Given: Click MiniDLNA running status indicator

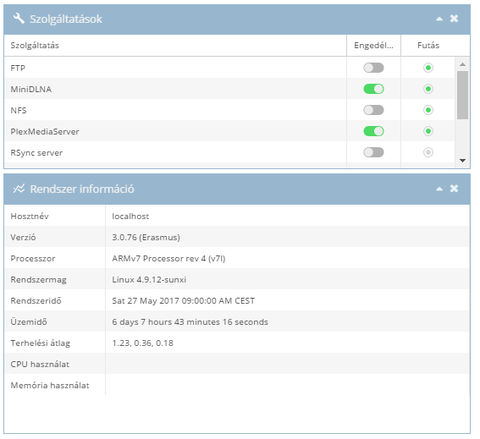Looking at the screenshot, I should coord(428,89).
